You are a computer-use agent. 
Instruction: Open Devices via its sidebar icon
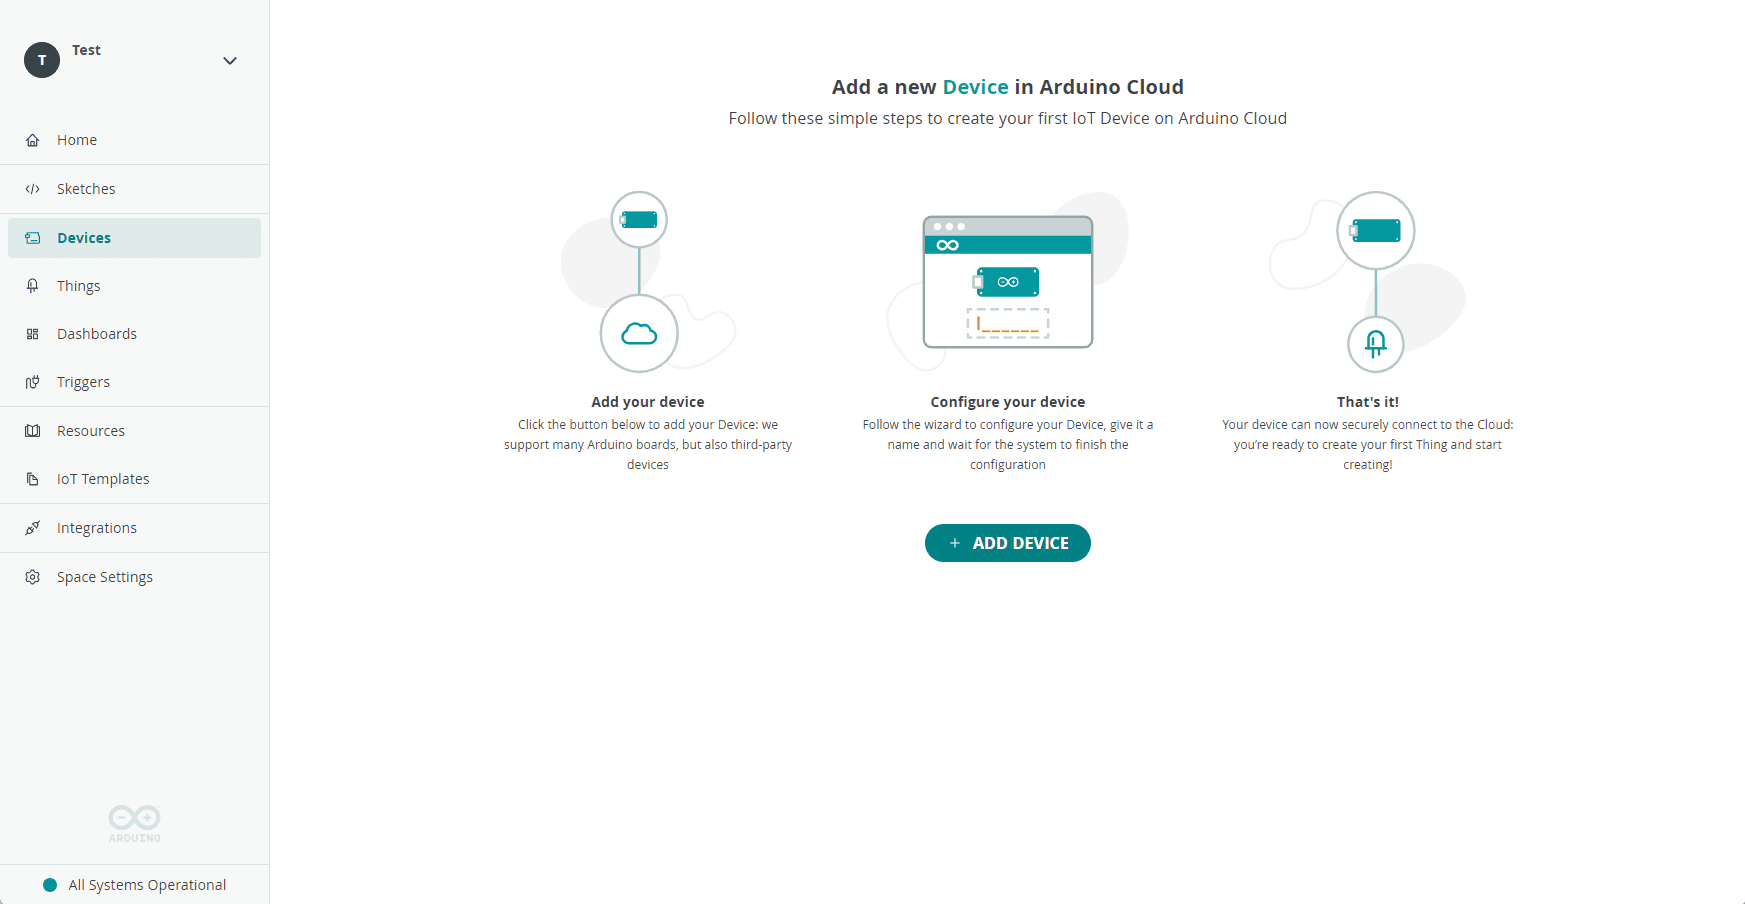click(33, 237)
